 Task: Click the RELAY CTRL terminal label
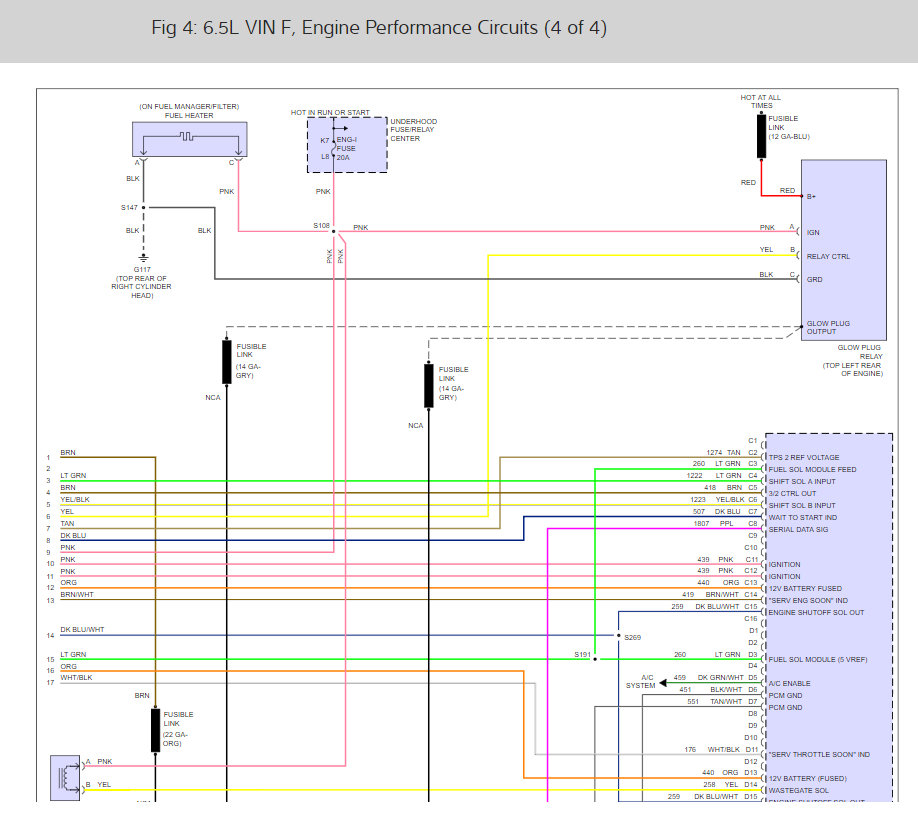click(828, 256)
